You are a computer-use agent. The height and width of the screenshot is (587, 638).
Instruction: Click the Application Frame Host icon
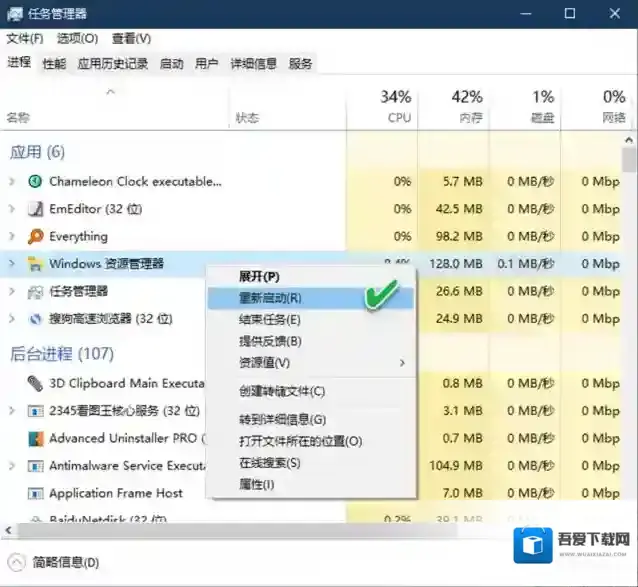click(35, 493)
